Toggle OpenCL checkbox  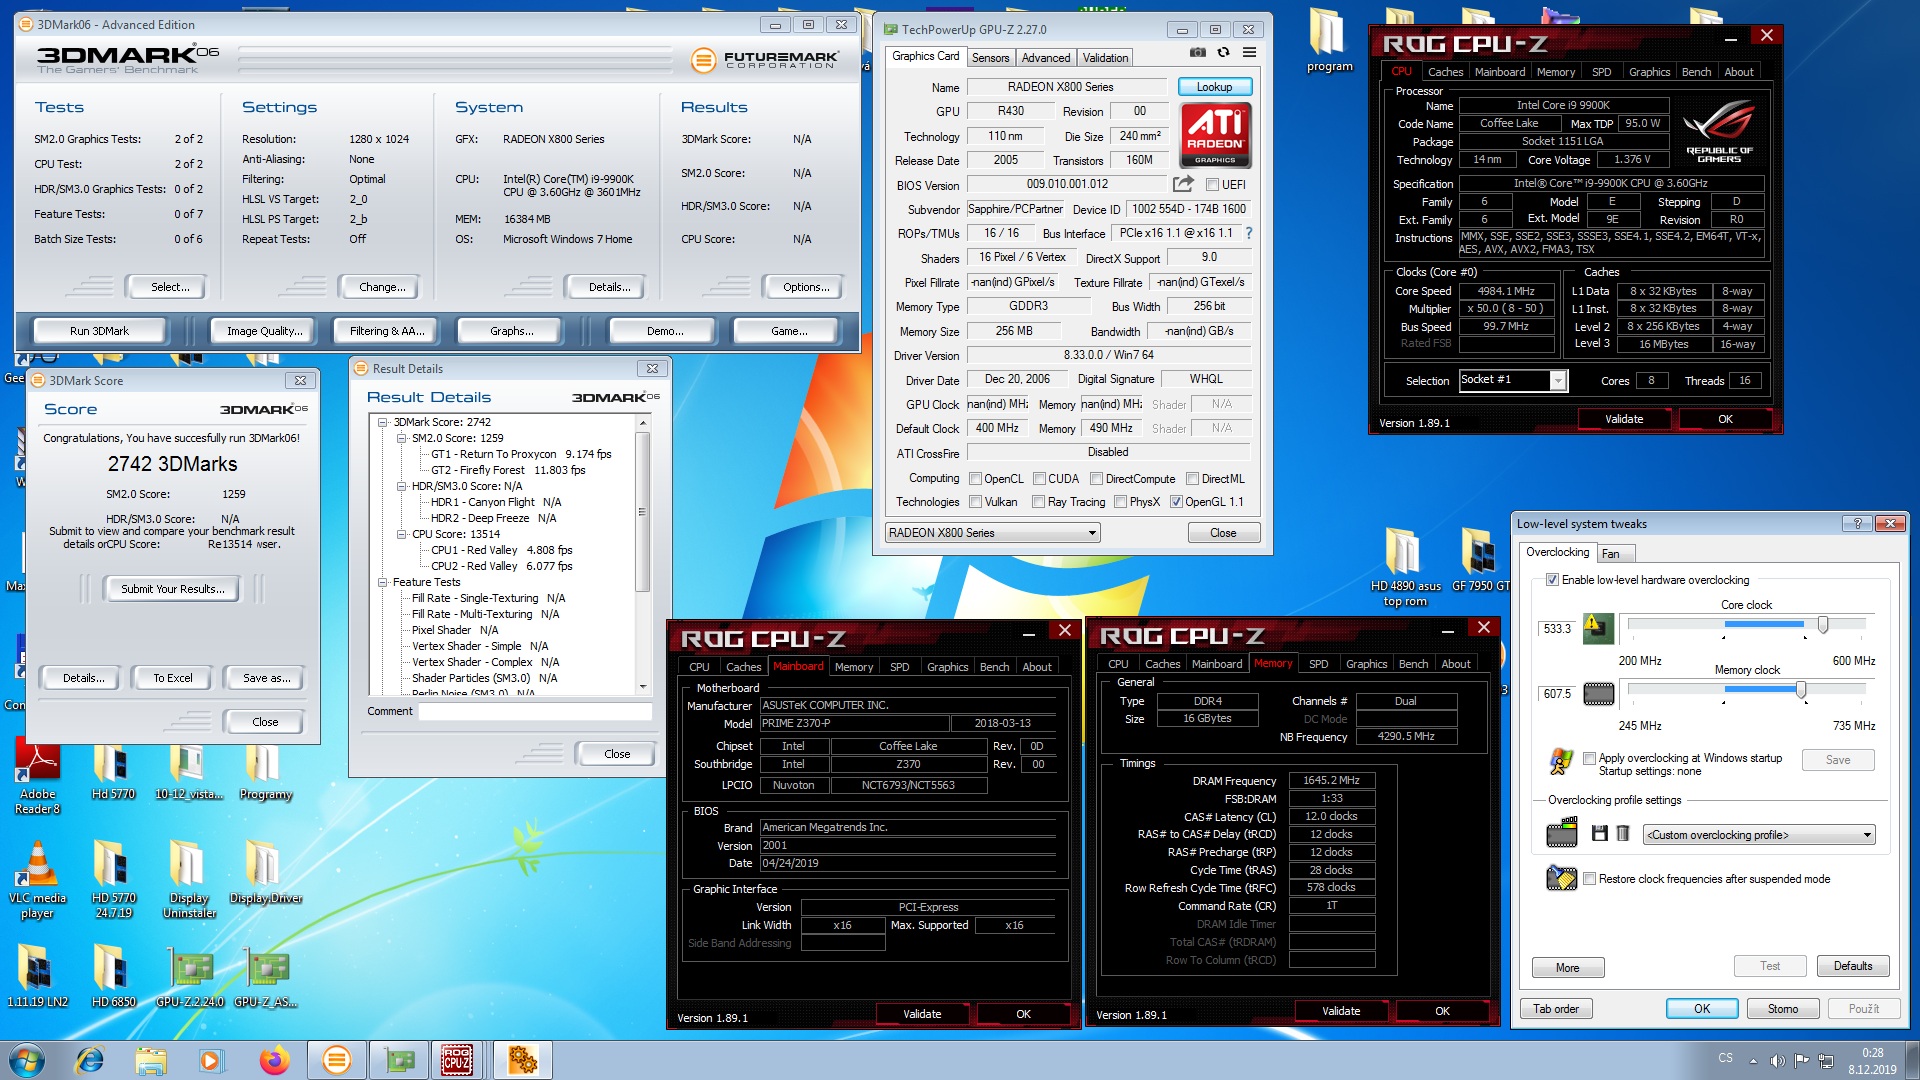pos(976,479)
